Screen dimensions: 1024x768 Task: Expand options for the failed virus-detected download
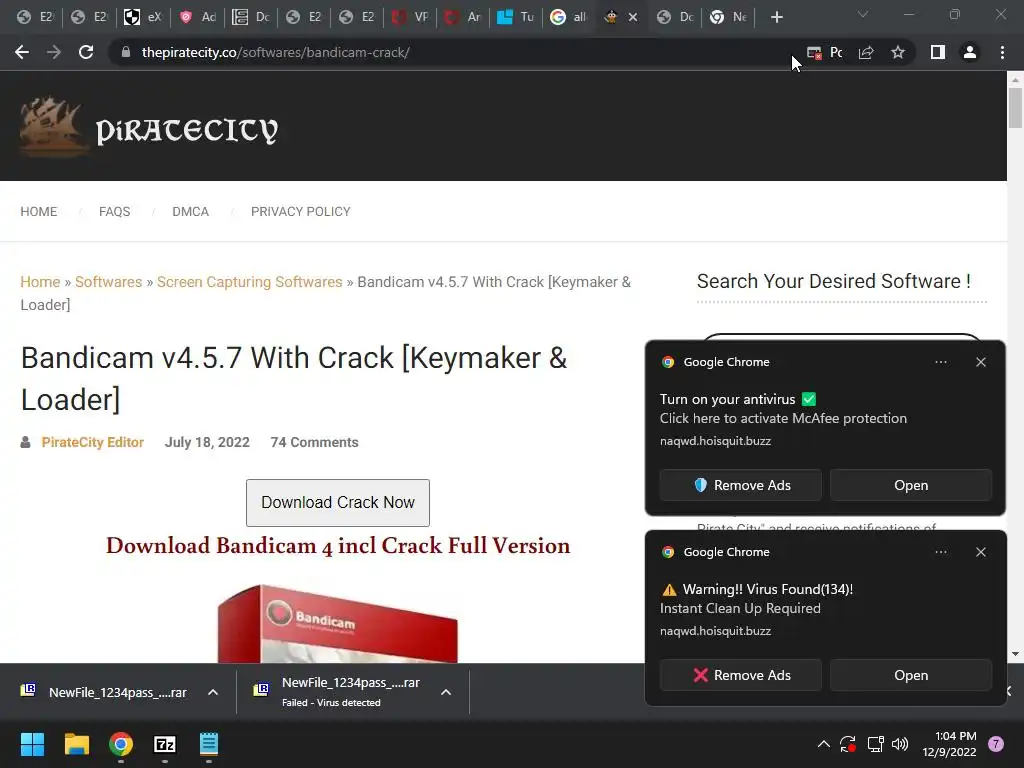click(x=446, y=692)
